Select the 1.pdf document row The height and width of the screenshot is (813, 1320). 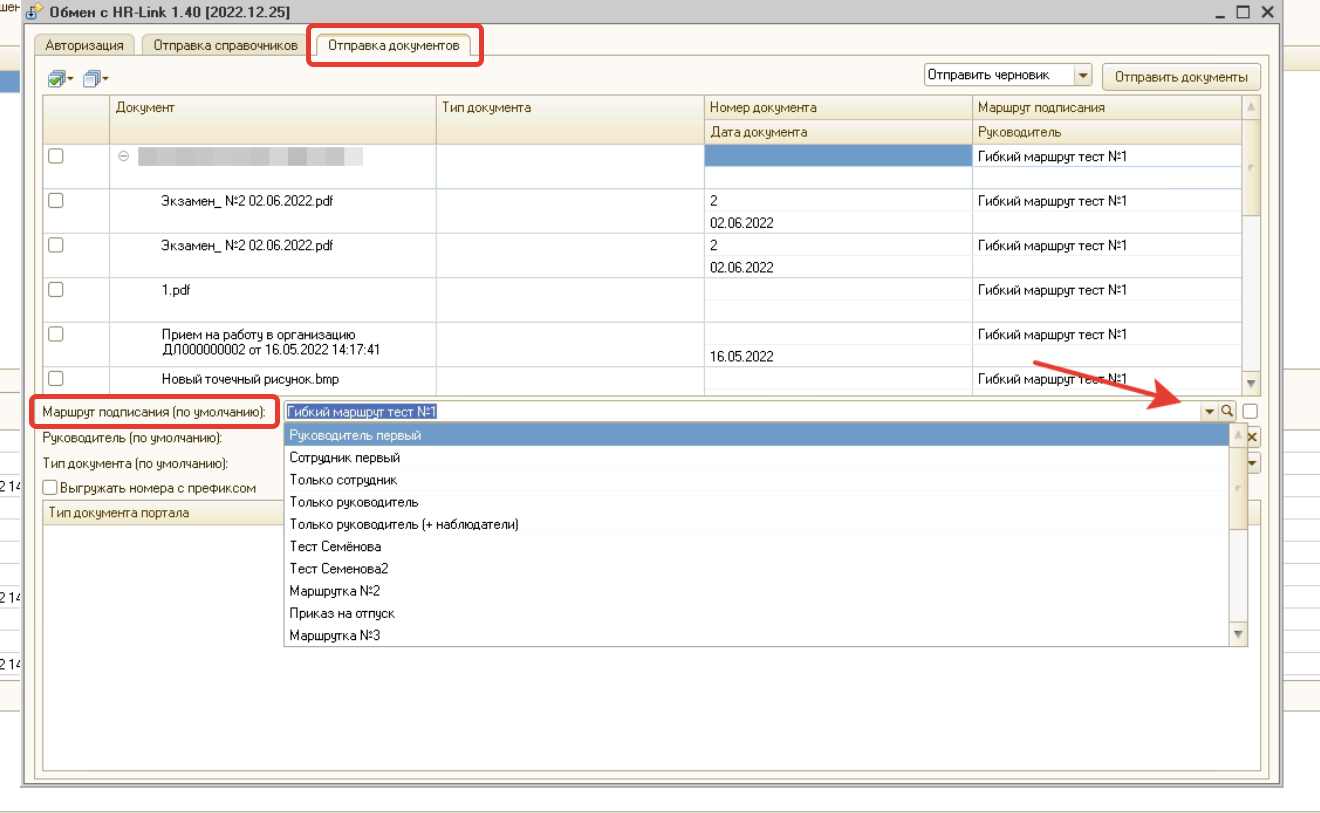(x=272, y=300)
